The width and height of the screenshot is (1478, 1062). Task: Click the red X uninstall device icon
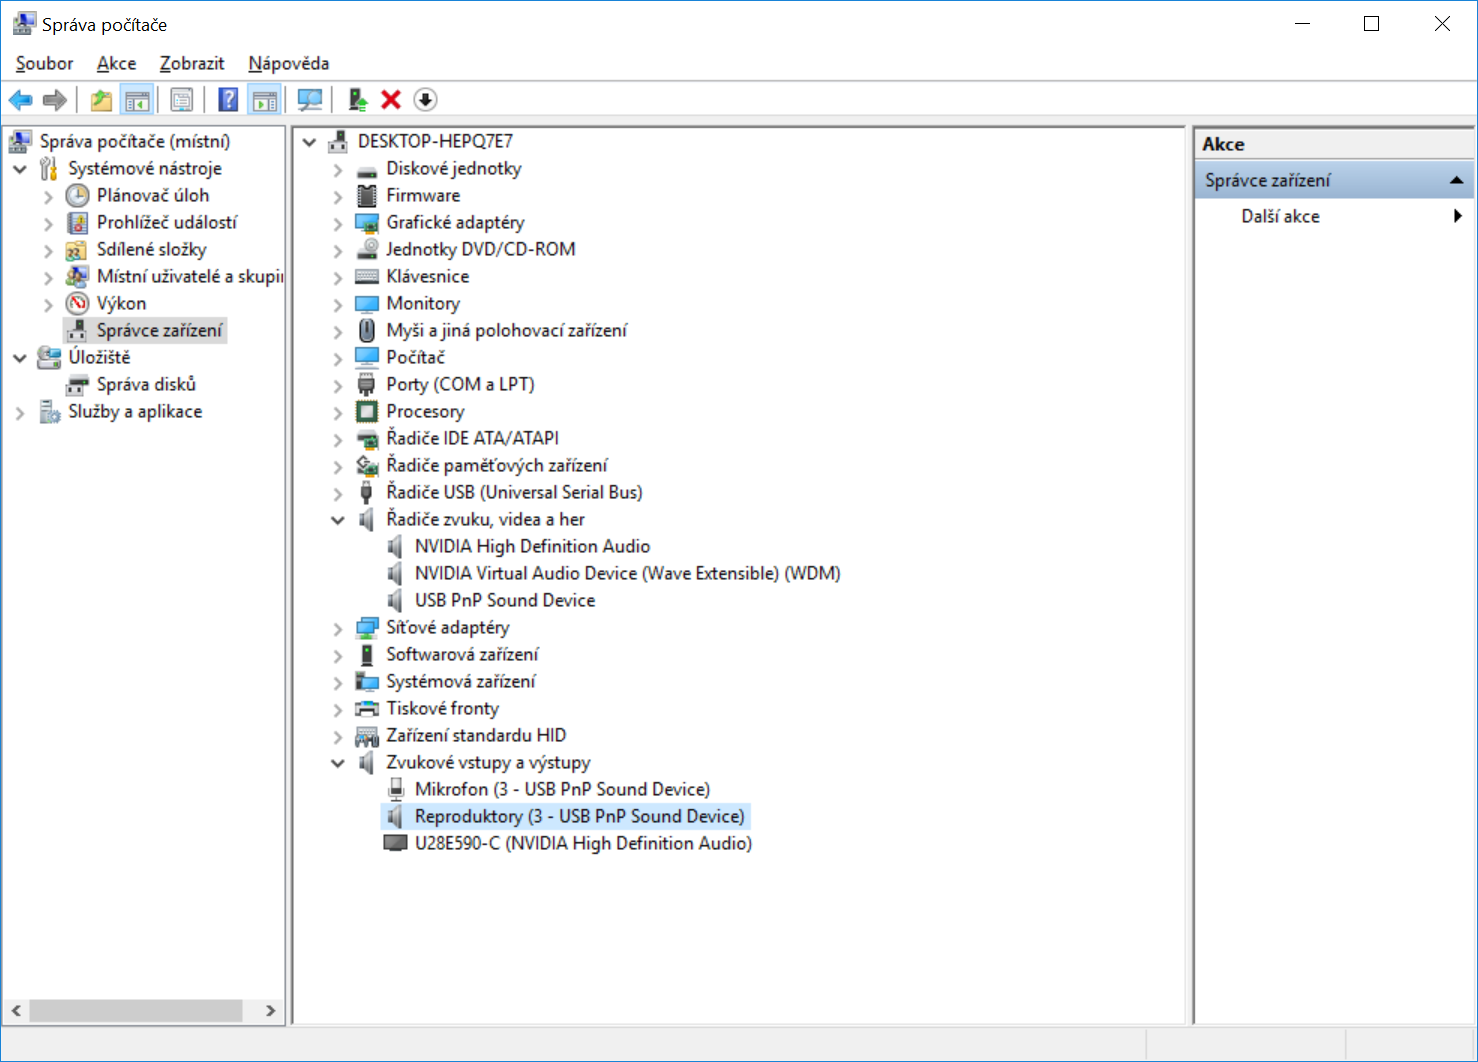tap(391, 100)
